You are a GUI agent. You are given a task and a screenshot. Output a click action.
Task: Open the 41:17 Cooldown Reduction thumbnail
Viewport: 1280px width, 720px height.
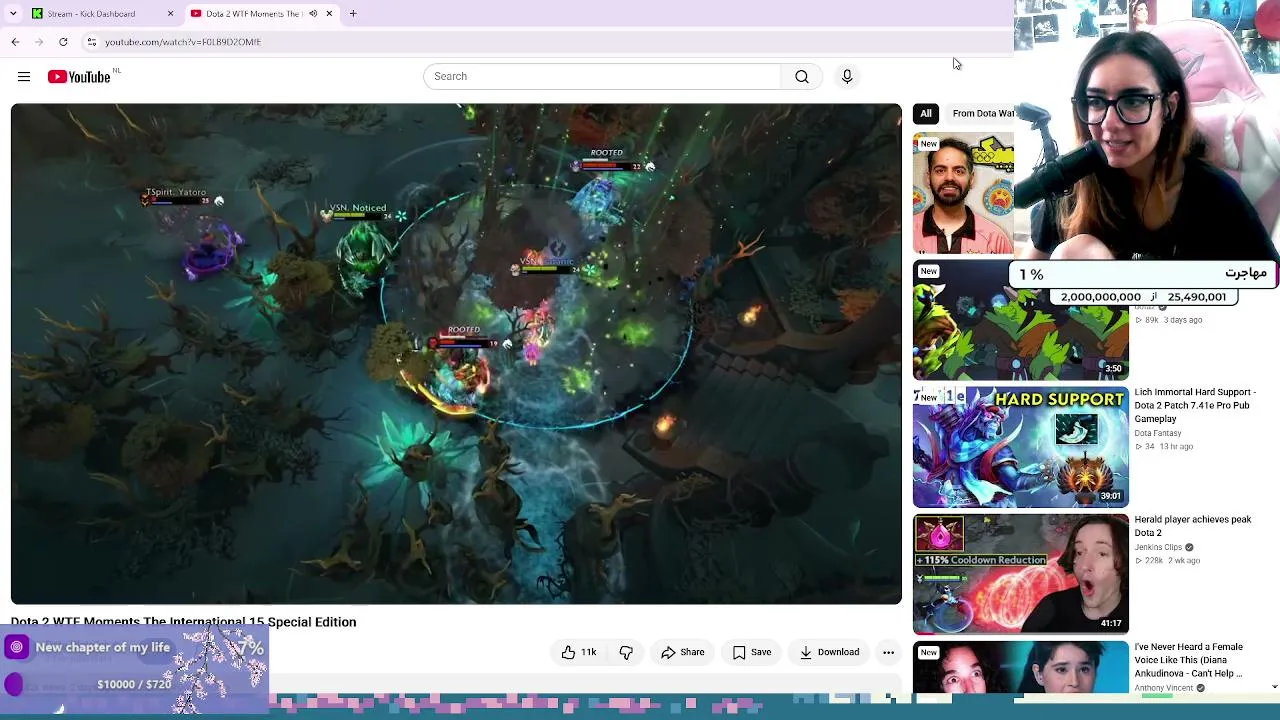coord(1020,574)
